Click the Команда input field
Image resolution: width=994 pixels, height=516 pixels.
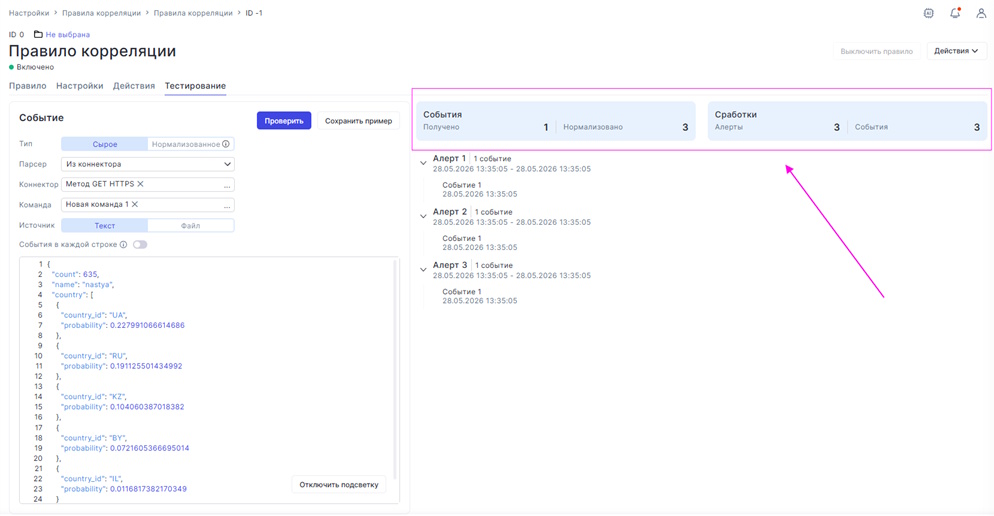(x=148, y=205)
